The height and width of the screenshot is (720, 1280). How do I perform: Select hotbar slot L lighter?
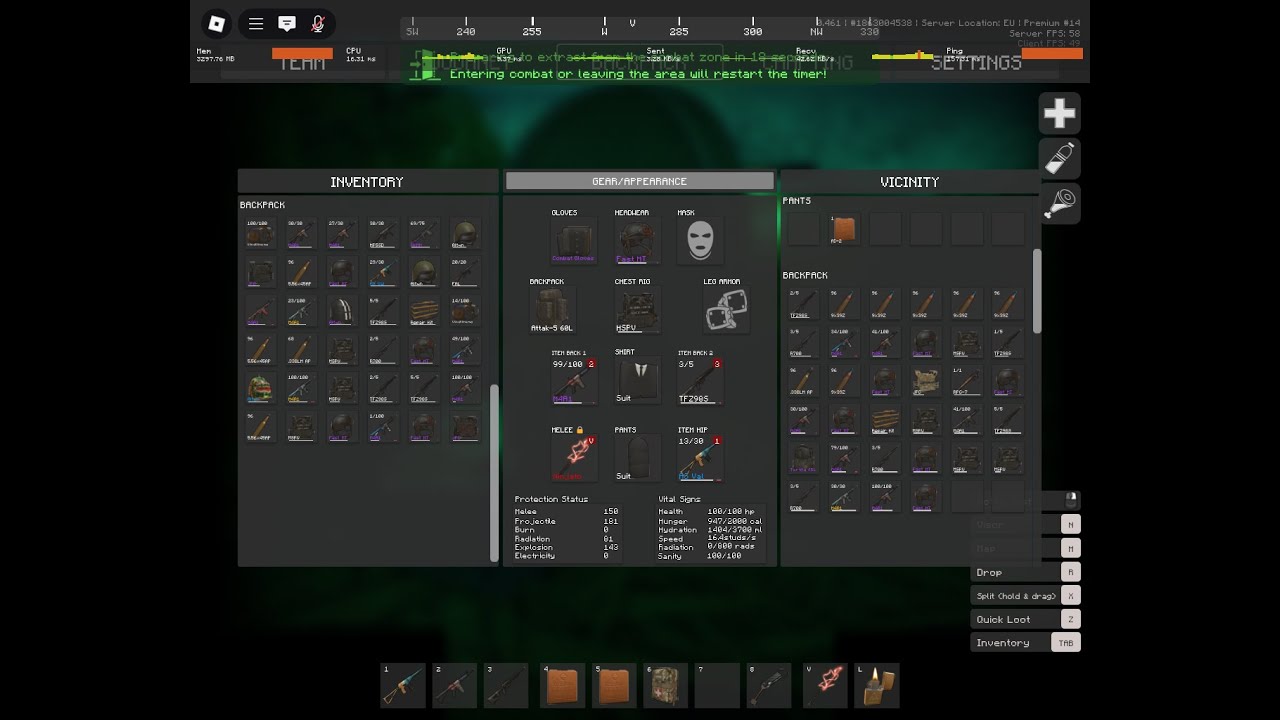coord(877,685)
